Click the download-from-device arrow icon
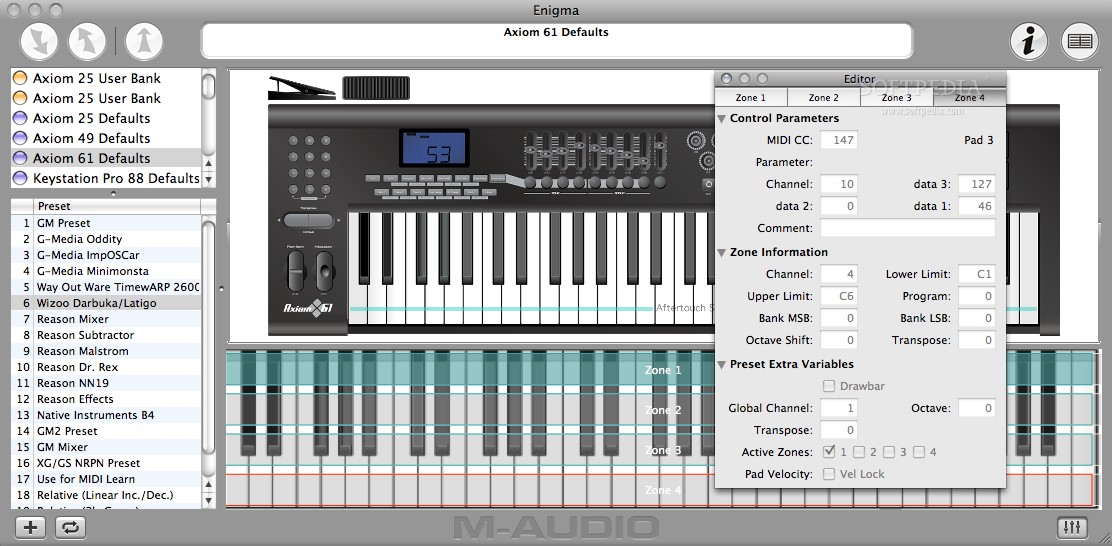Viewport: 1112px width, 546px height. pos(39,41)
